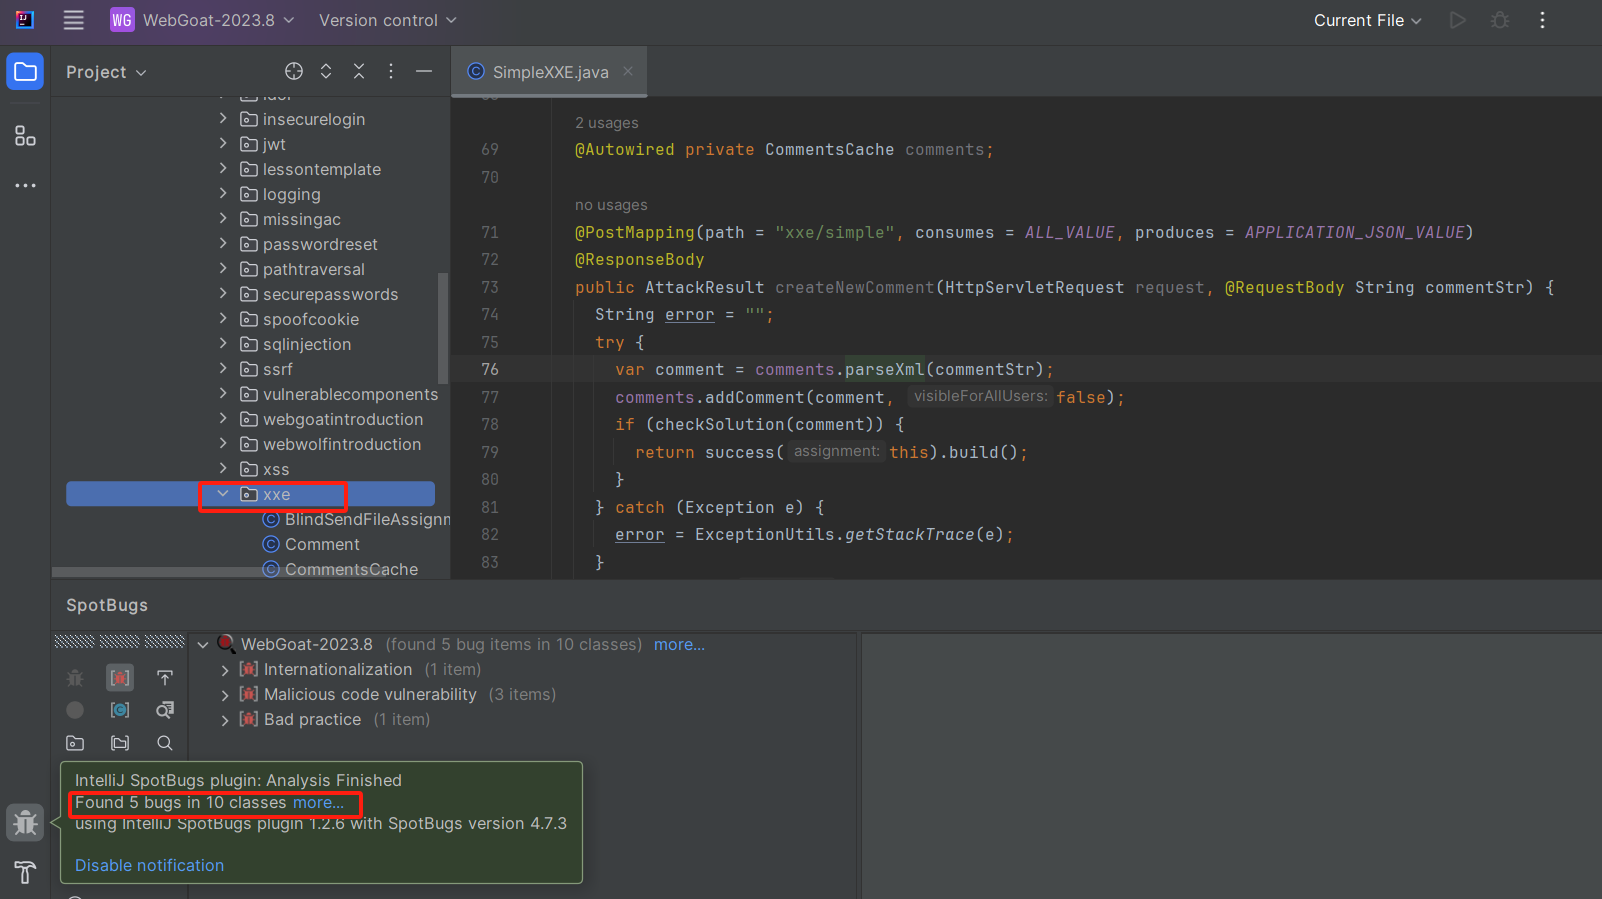The image size is (1602, 899).
Task: Show more tool windows via ellipsis
Action: pos(25,185)
